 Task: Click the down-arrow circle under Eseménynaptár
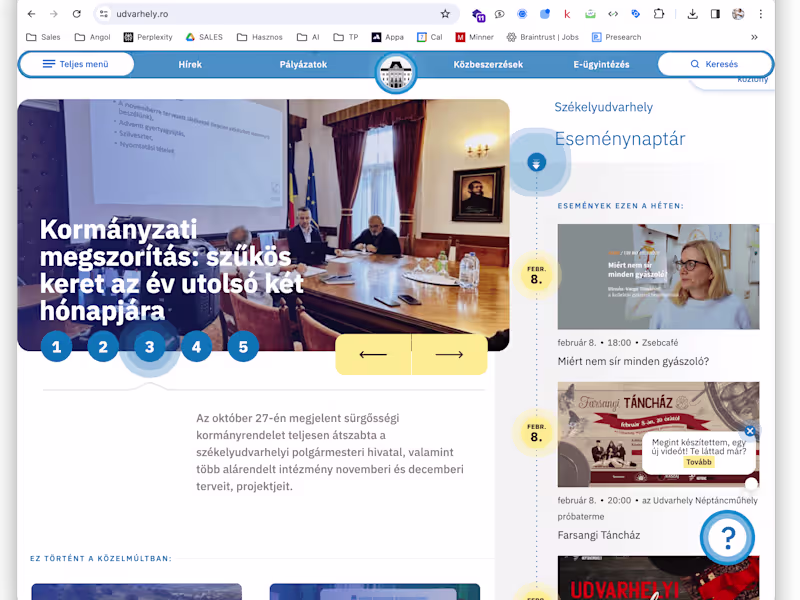[536, 163]
